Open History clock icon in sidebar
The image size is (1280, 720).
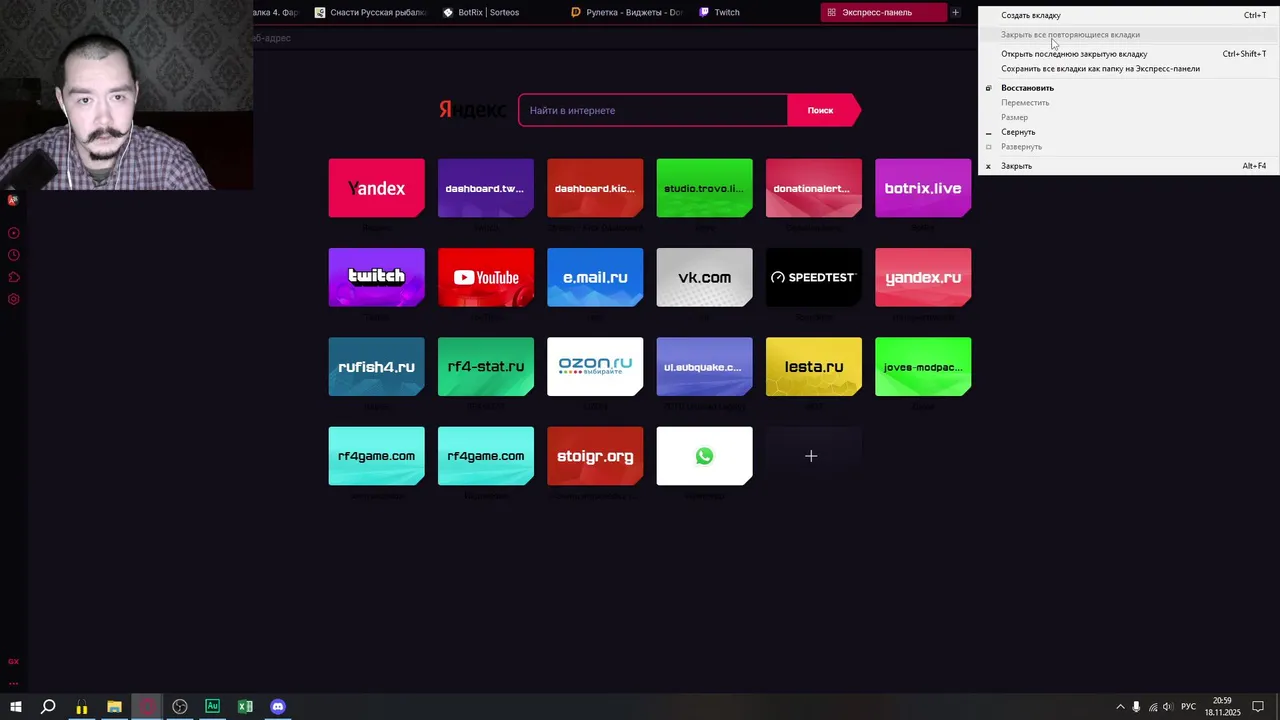click(x=13, y=255)
